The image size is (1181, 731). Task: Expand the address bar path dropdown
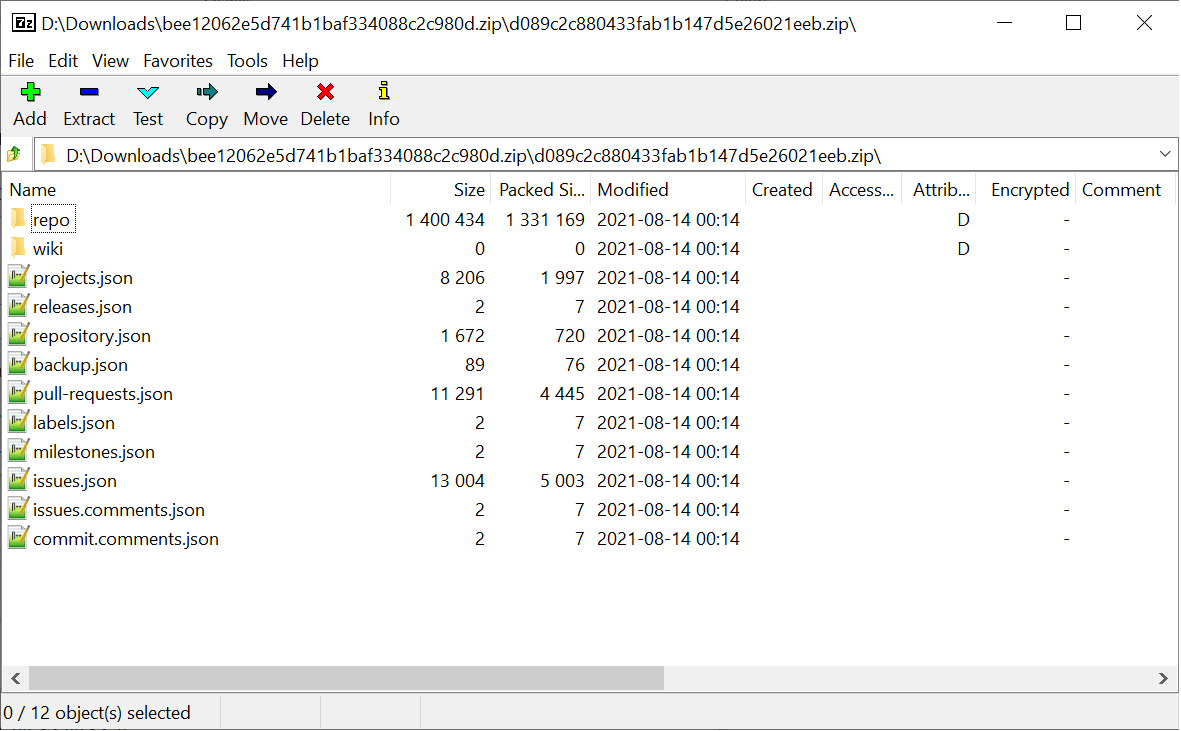pos(1164,155)
